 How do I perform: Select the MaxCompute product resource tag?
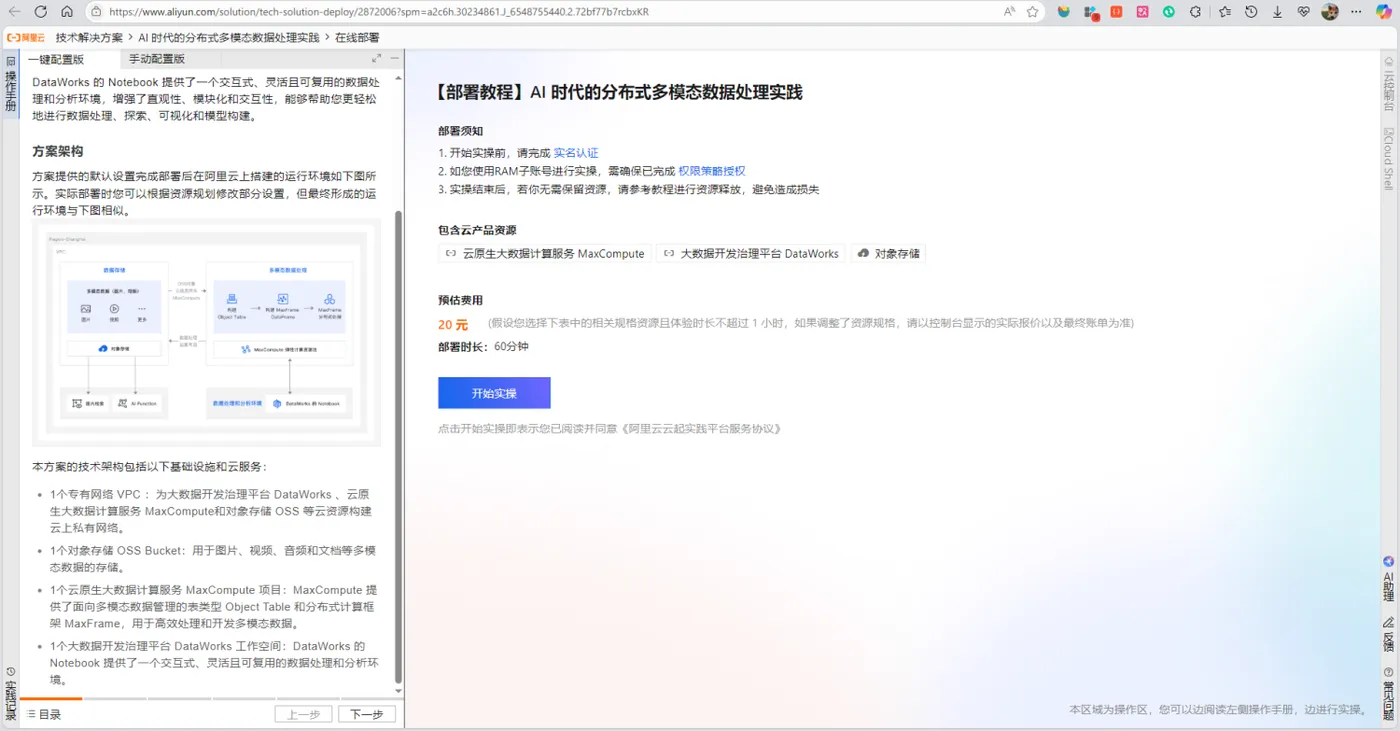[545, 254]
